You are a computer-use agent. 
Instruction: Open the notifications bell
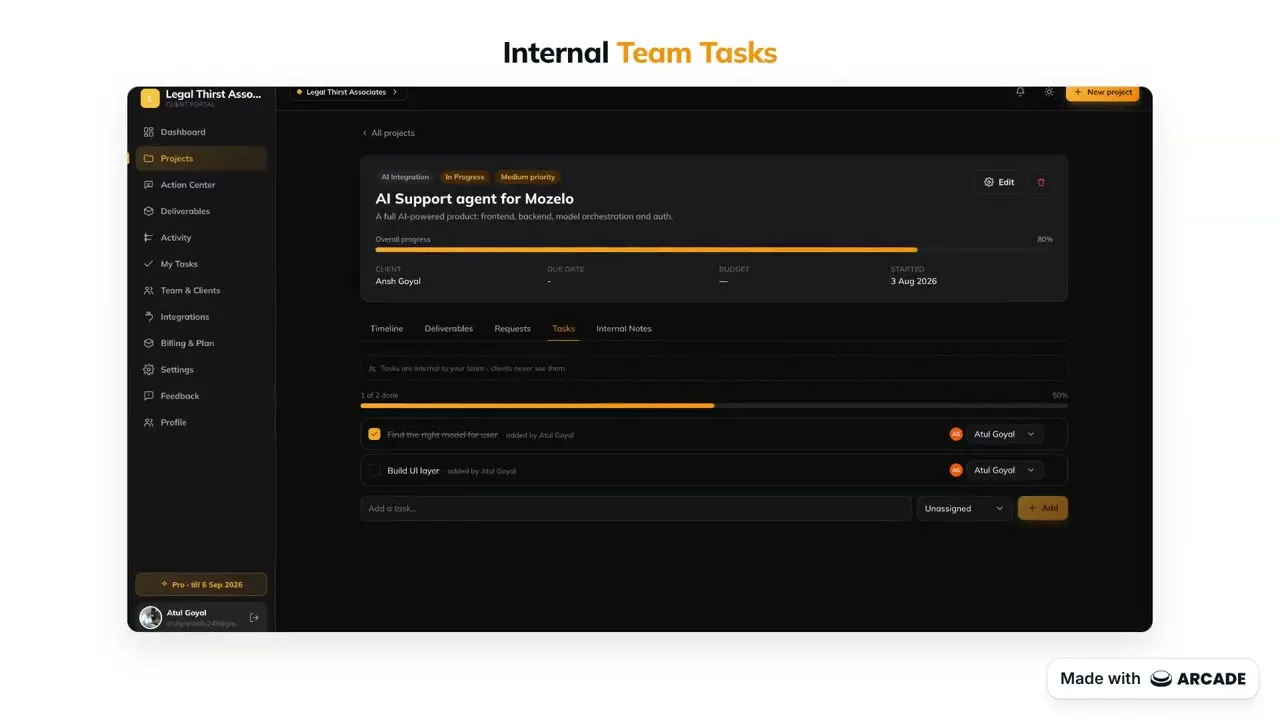(1020, 92)
